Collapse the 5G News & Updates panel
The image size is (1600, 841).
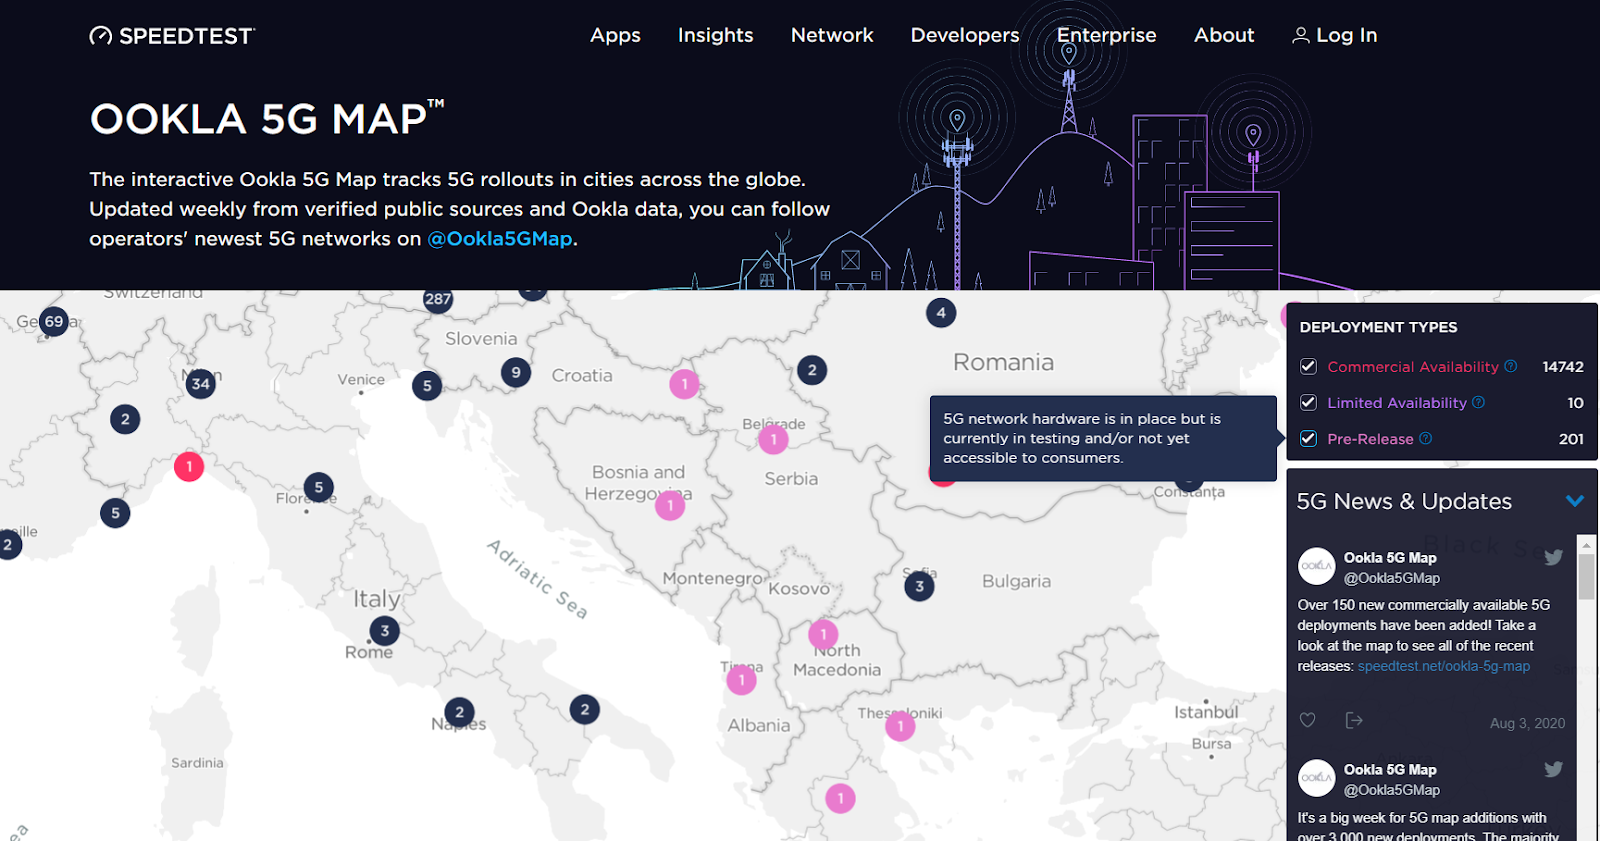coord(1575,501)
